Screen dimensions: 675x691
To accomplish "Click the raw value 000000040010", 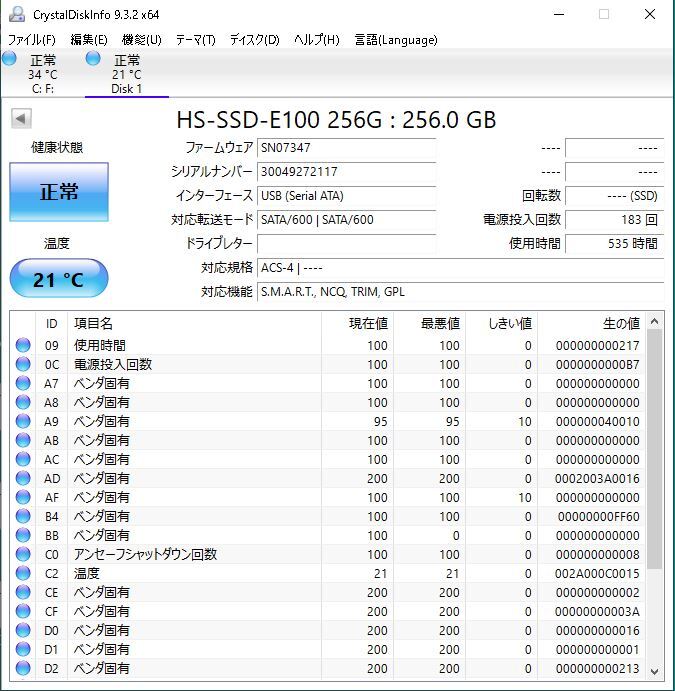I will [x=597, y=421].
